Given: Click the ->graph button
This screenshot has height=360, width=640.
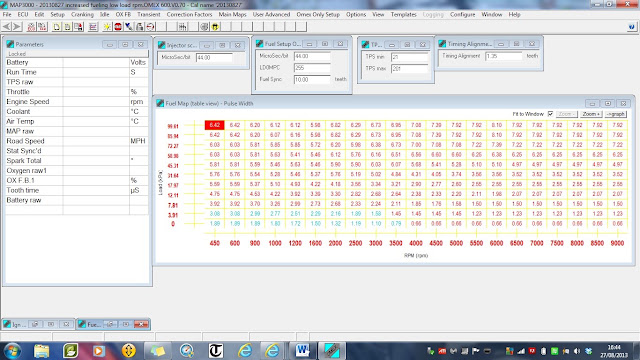Looking at the screenshot, I should (x=616, y=114).
